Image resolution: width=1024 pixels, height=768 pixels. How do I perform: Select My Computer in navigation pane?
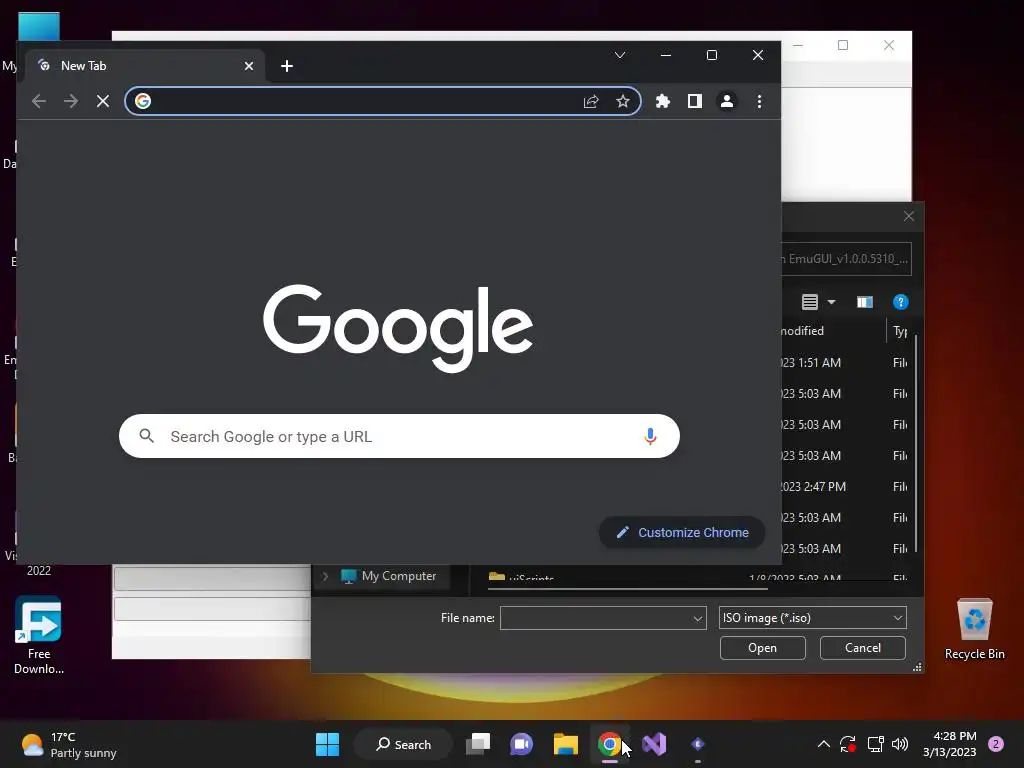(x=389, y=576)
